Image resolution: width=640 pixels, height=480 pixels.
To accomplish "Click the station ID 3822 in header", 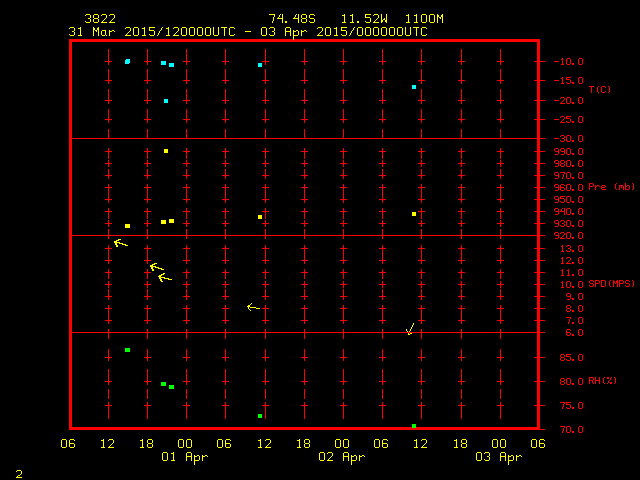I will click(99, 19).
